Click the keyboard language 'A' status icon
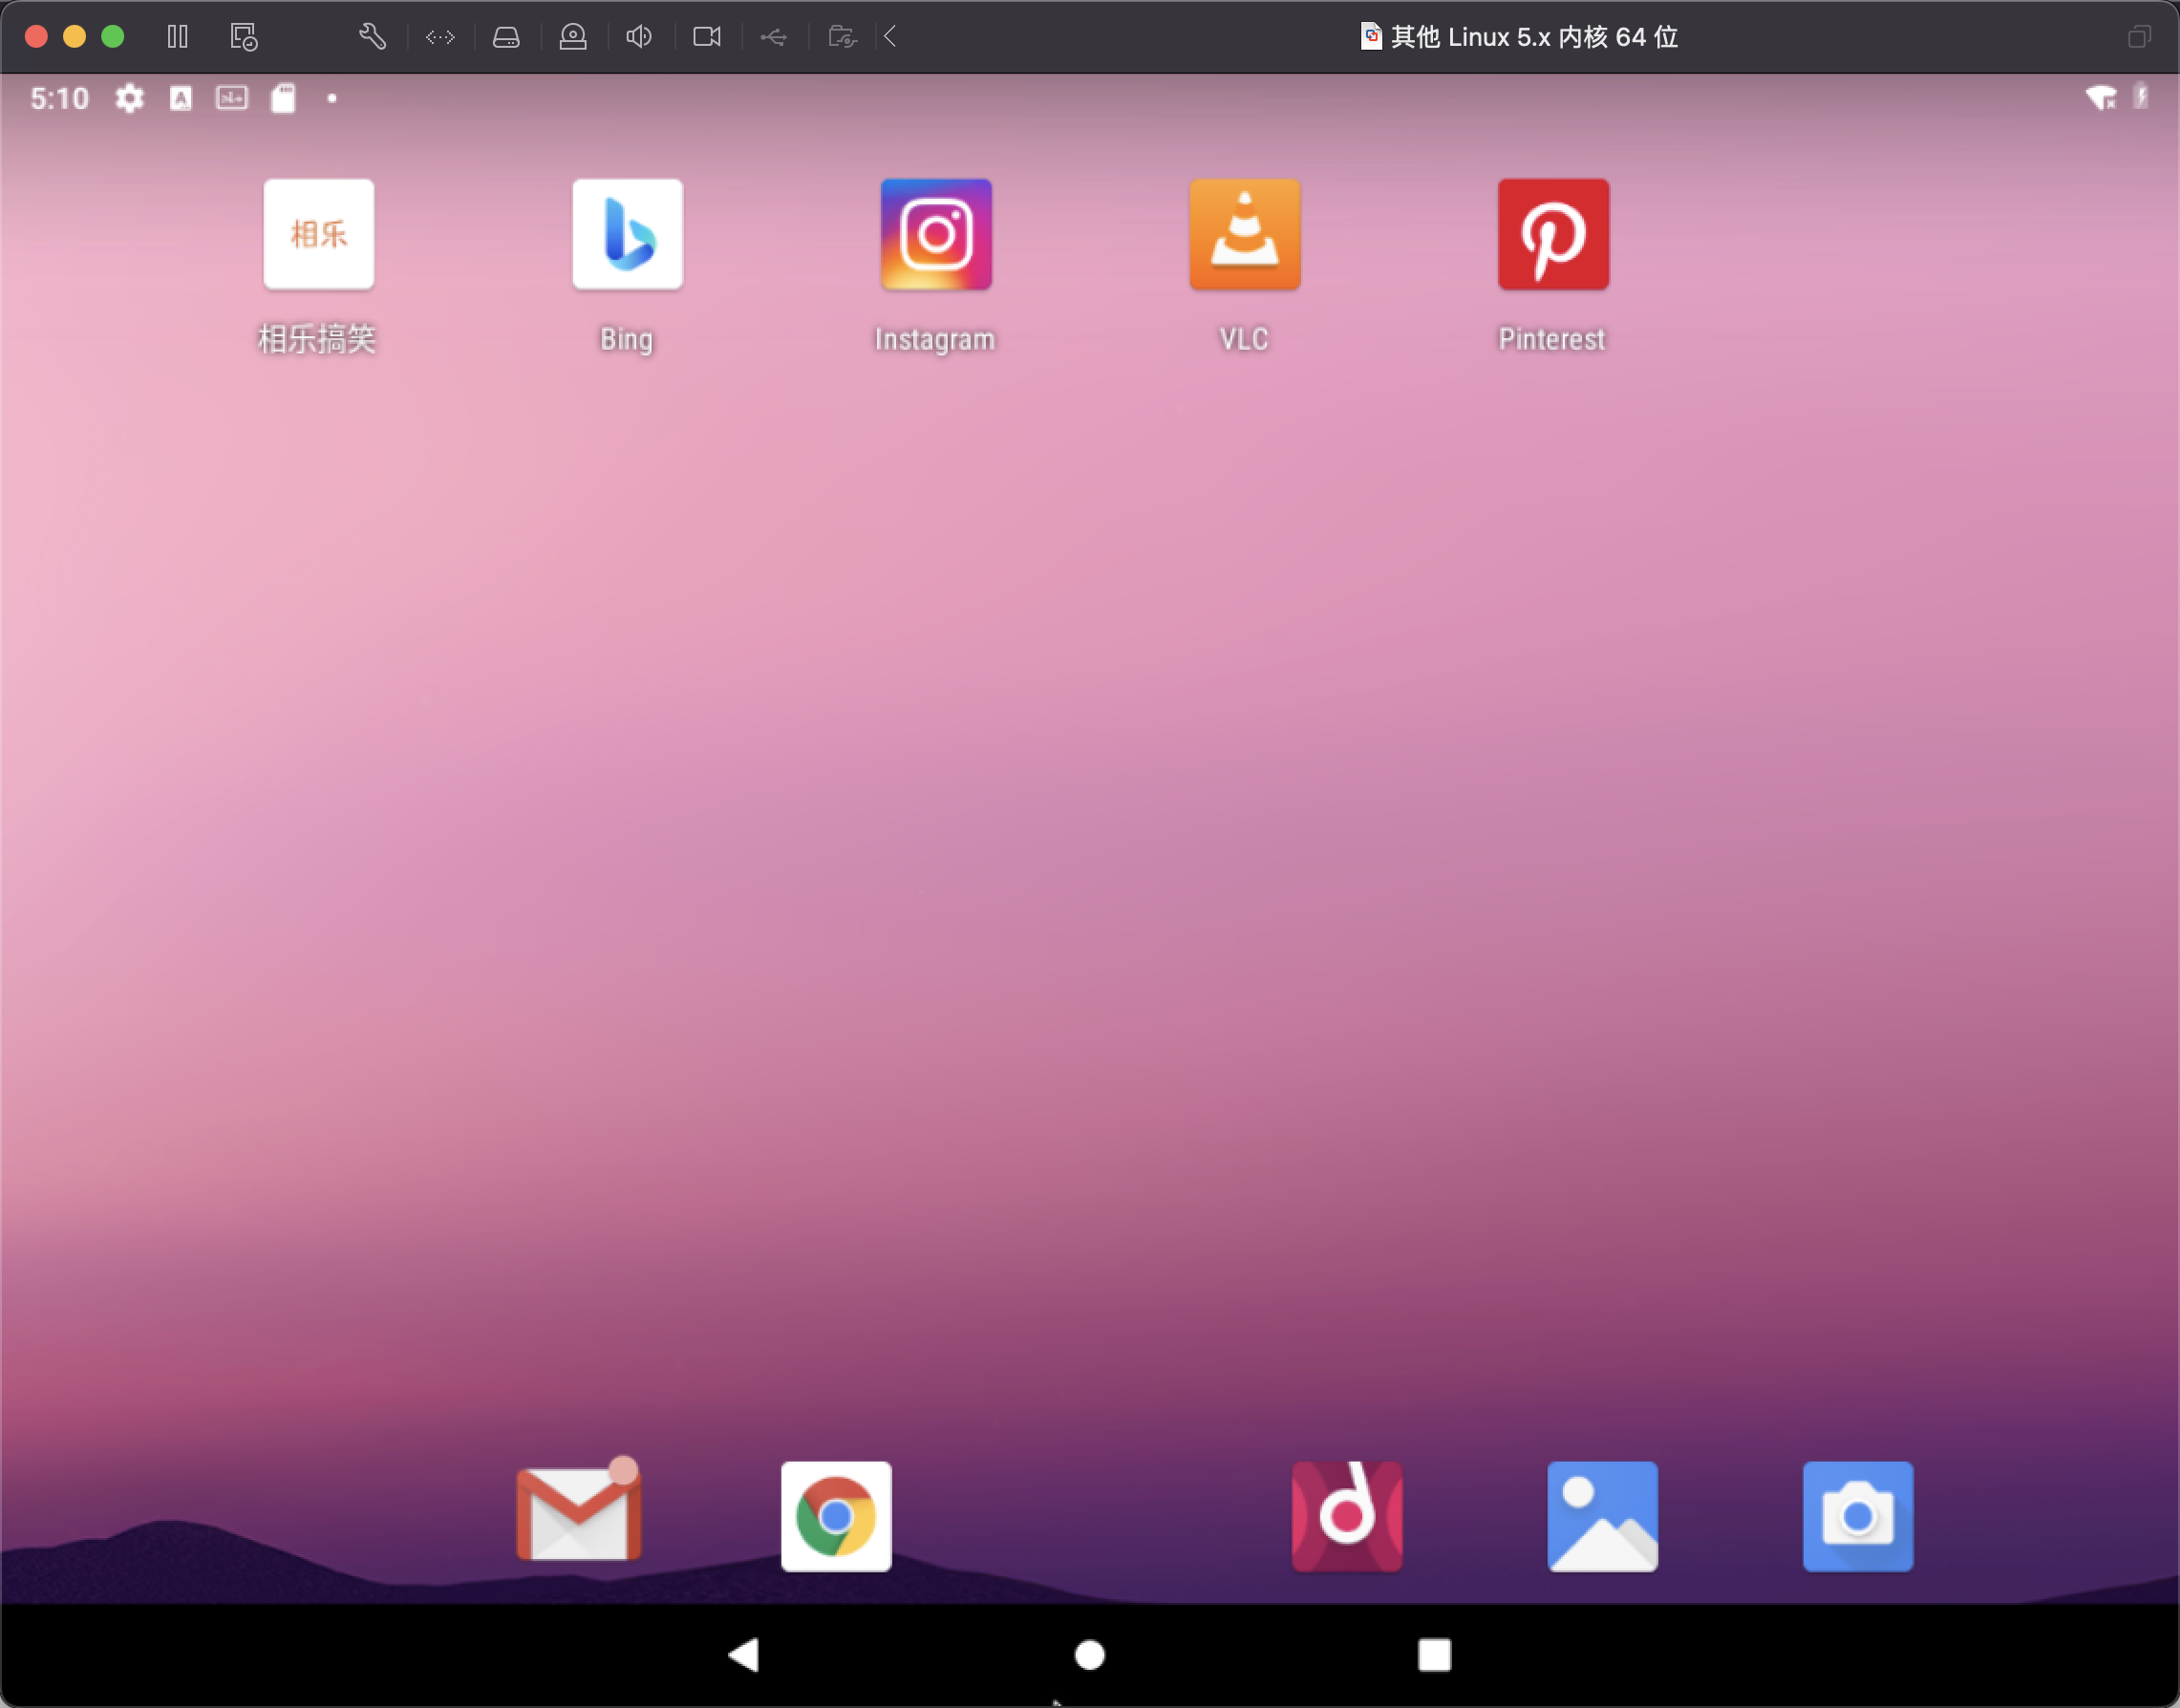This screenshot has height=1708, width=2180. pyautogui.click(x=181, y=98)
